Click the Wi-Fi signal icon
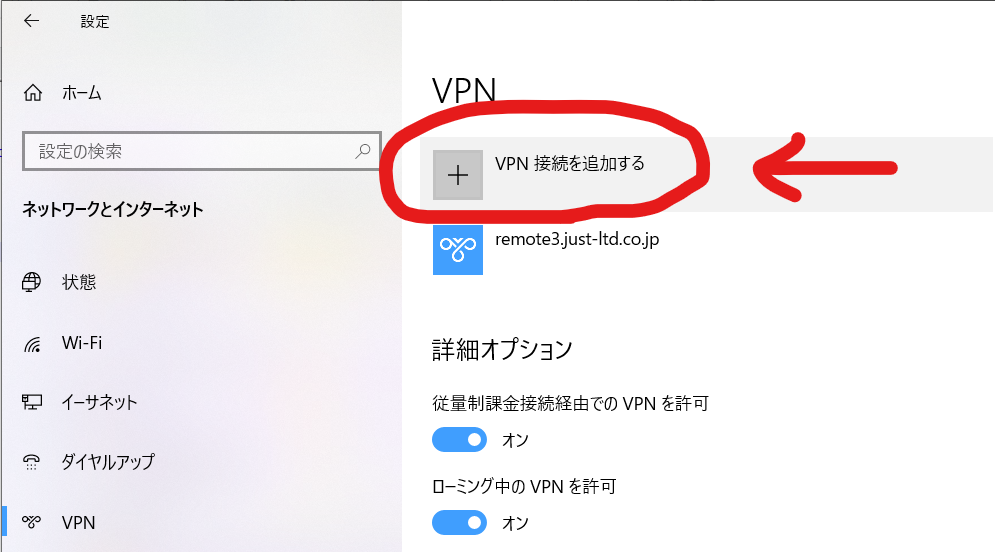995x552 pixels. pyautogui.click(x=32, y=344)
